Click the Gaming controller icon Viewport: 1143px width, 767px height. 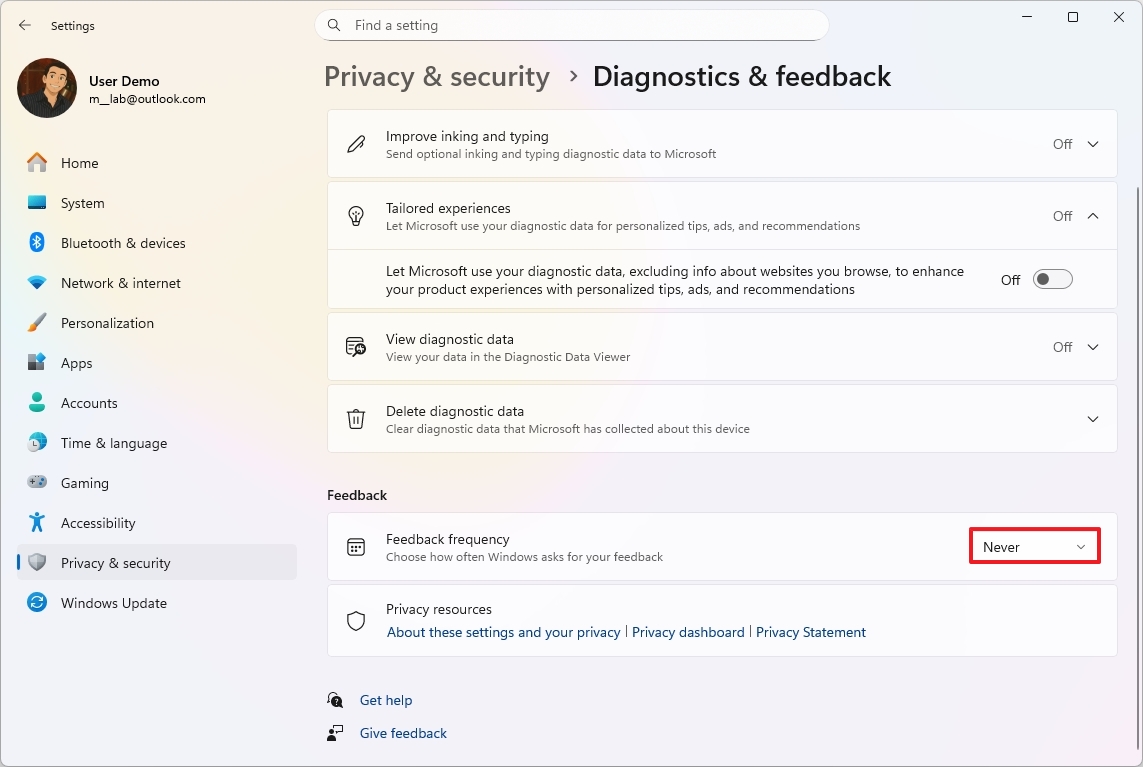point(38,482)
